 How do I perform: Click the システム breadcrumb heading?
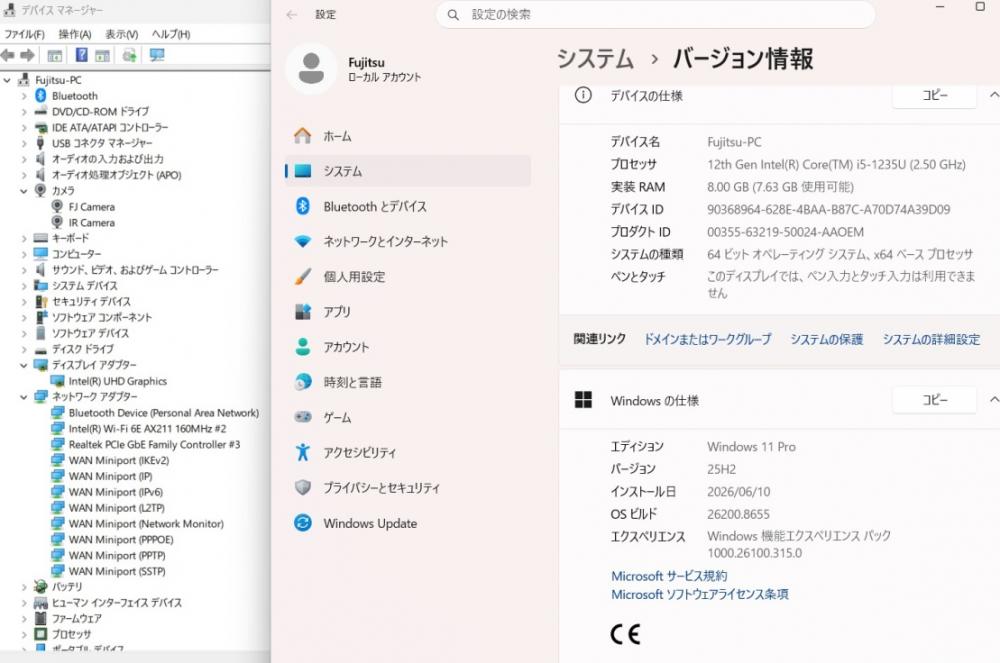(x=595, y=59)
